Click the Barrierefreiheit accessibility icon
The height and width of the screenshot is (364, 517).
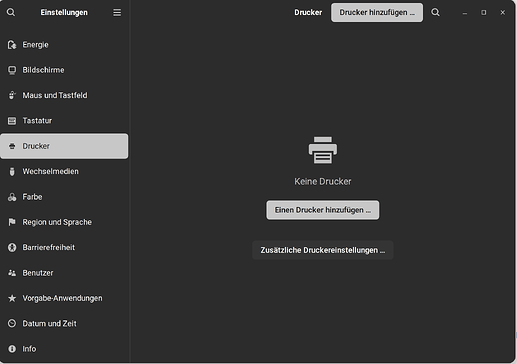12,247
